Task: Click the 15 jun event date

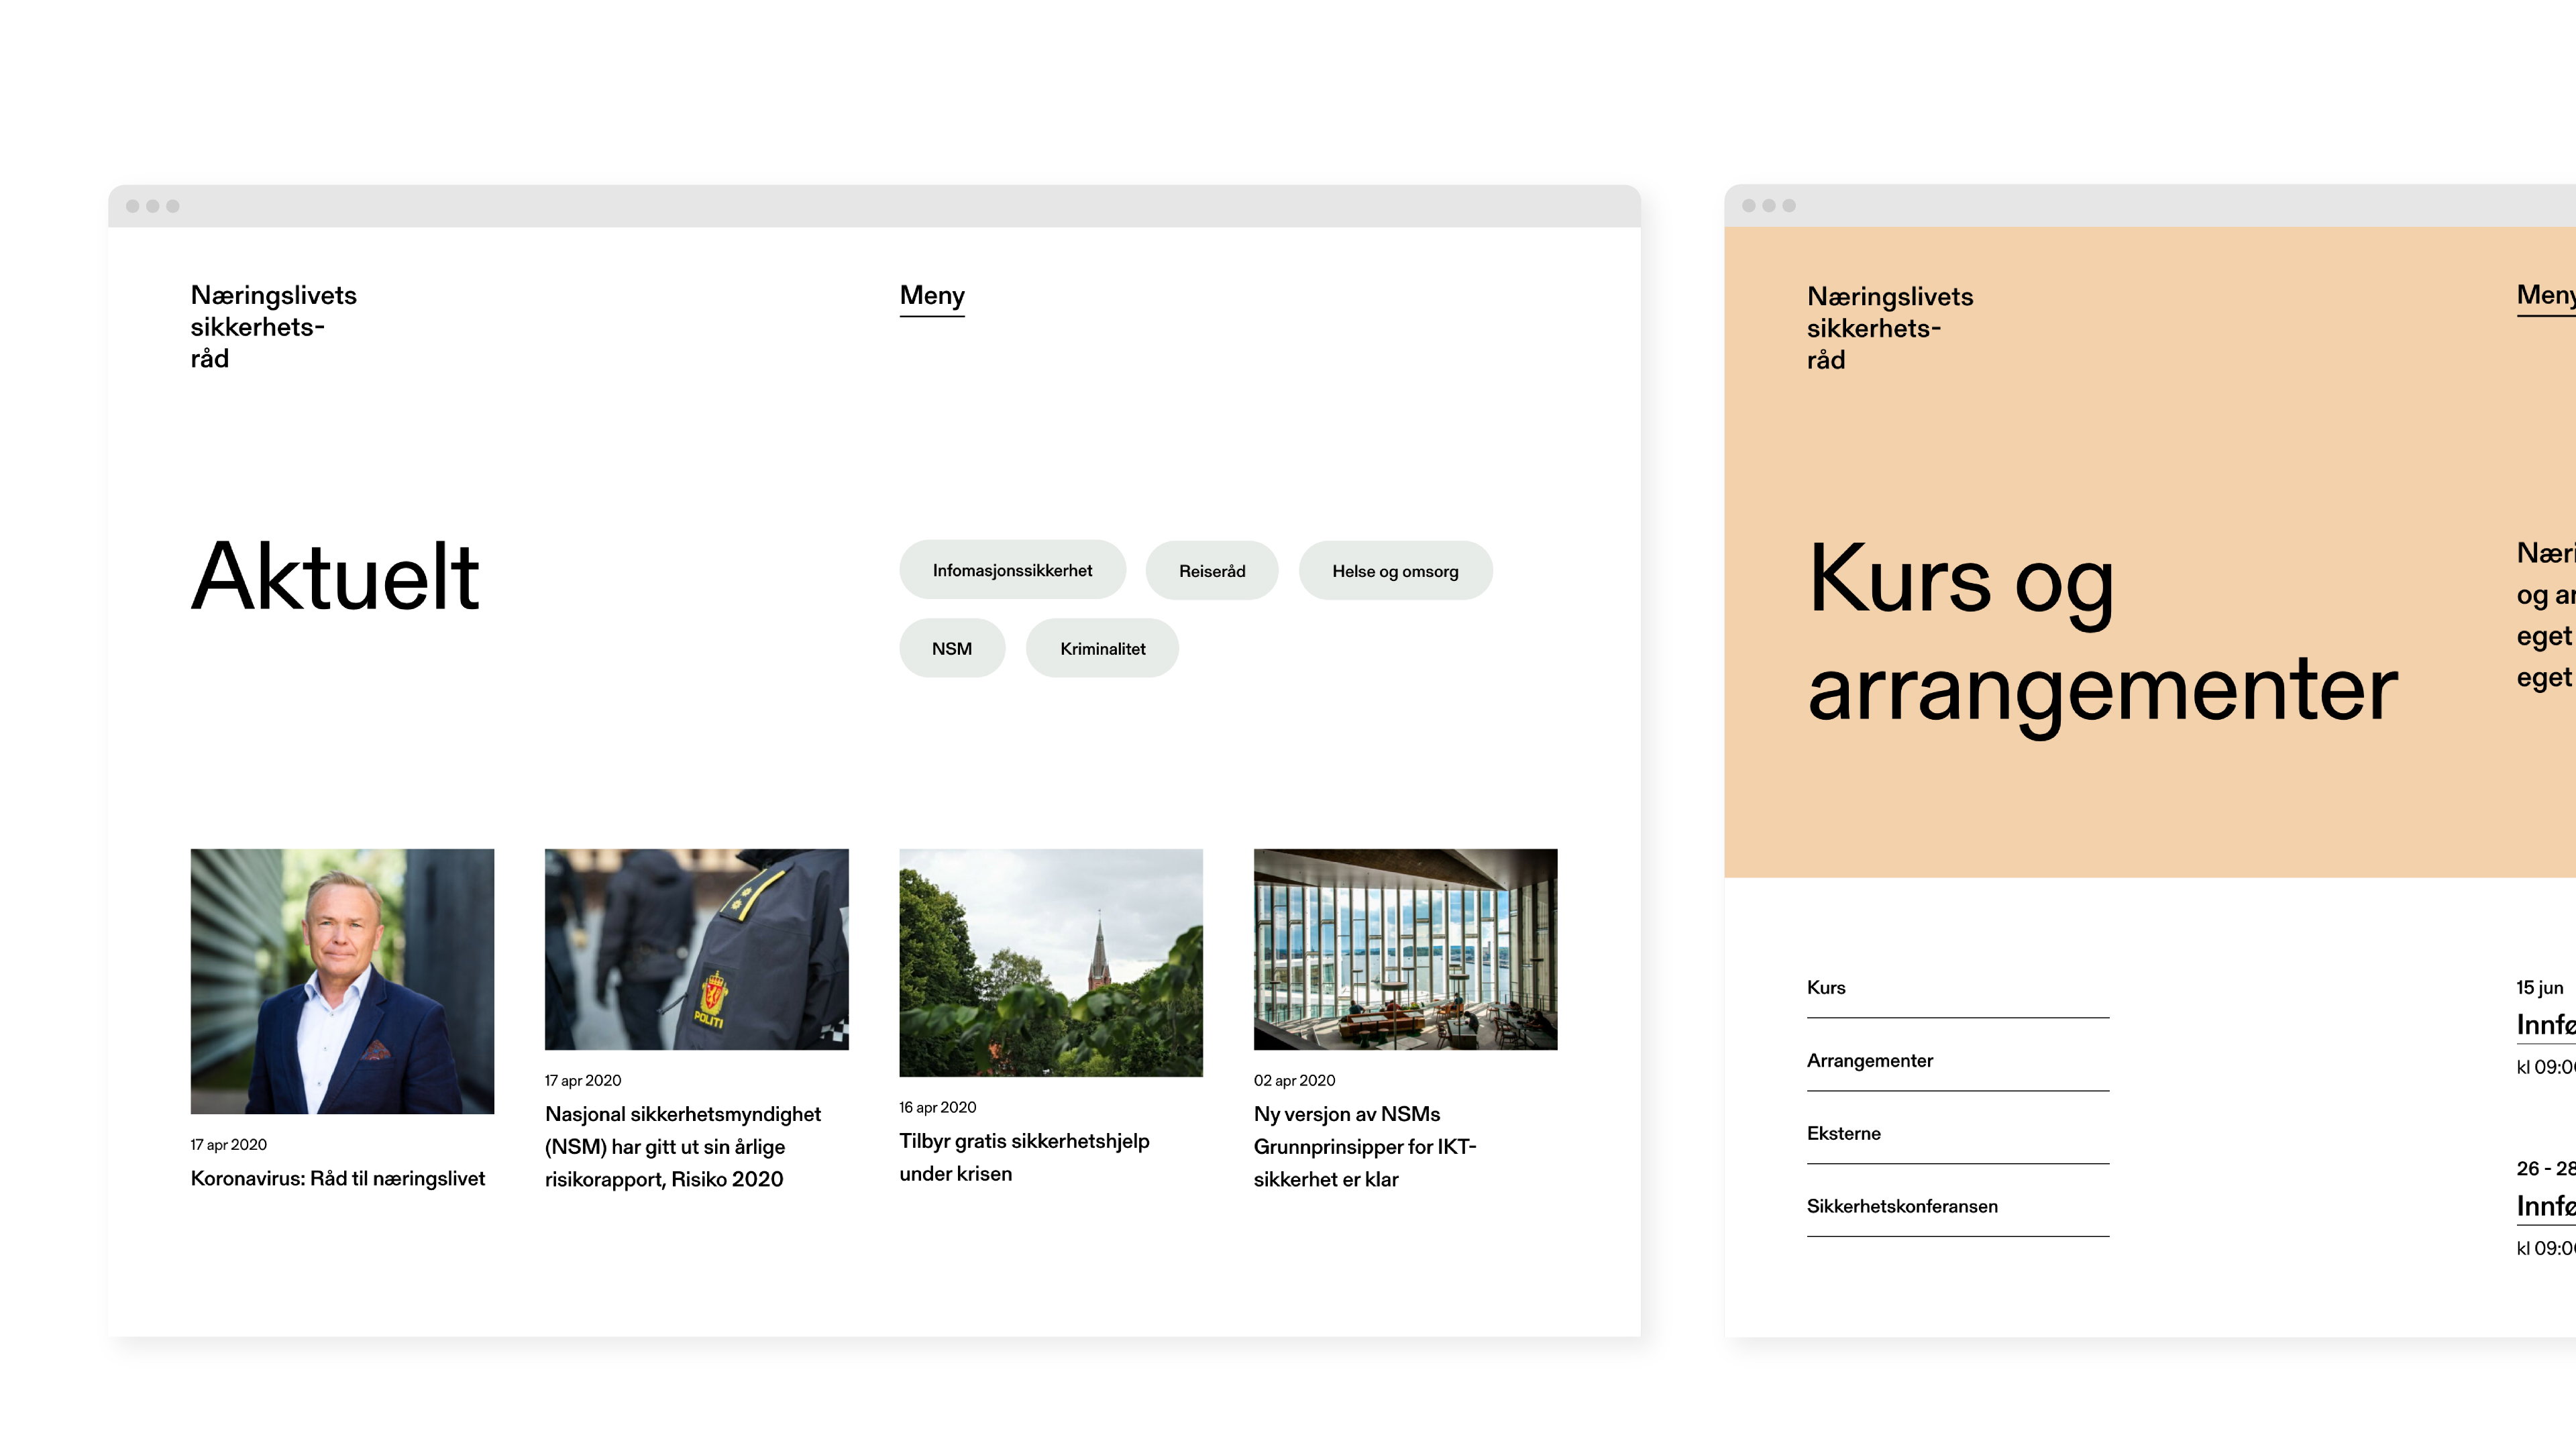Action: click(x=2540, y=988)
